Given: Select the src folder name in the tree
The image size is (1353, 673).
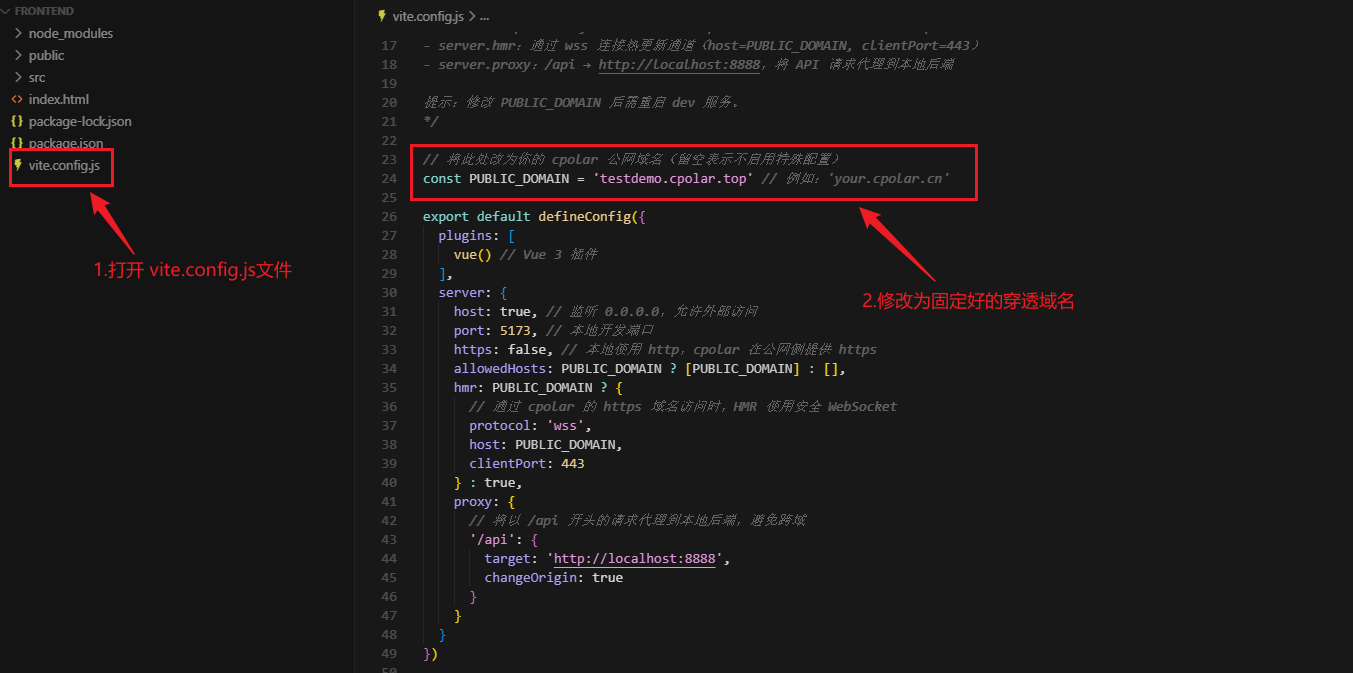Looking at the screenshot, I should (37, 77).
